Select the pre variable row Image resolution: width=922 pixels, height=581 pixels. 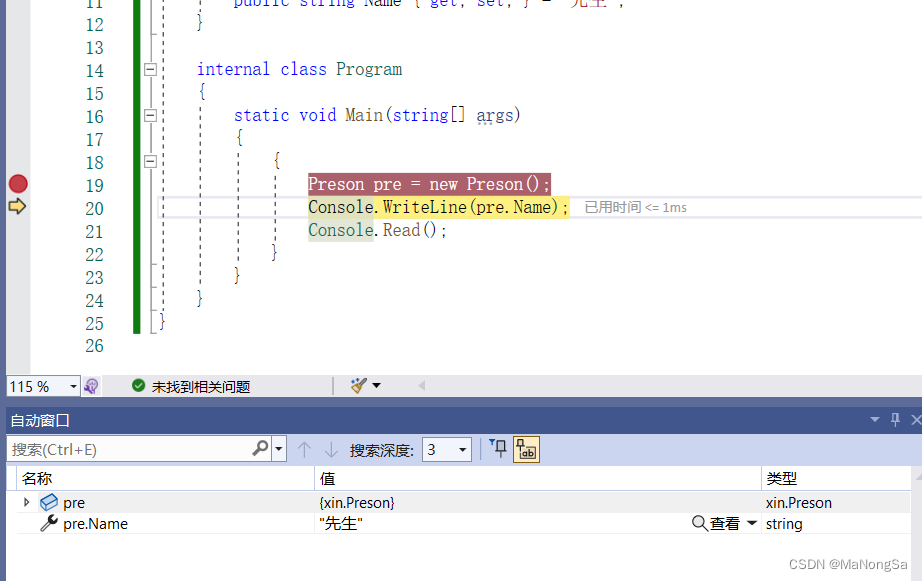point(463,503)
